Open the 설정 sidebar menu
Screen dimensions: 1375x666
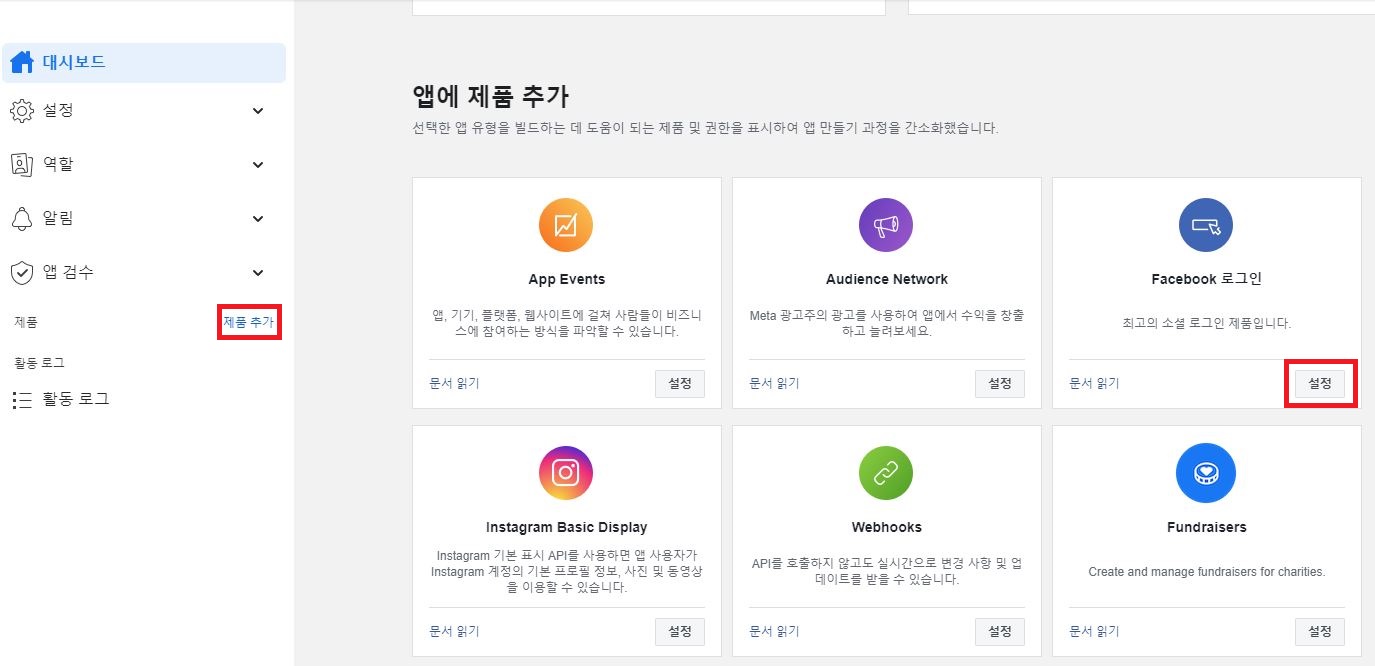point(144,111)
